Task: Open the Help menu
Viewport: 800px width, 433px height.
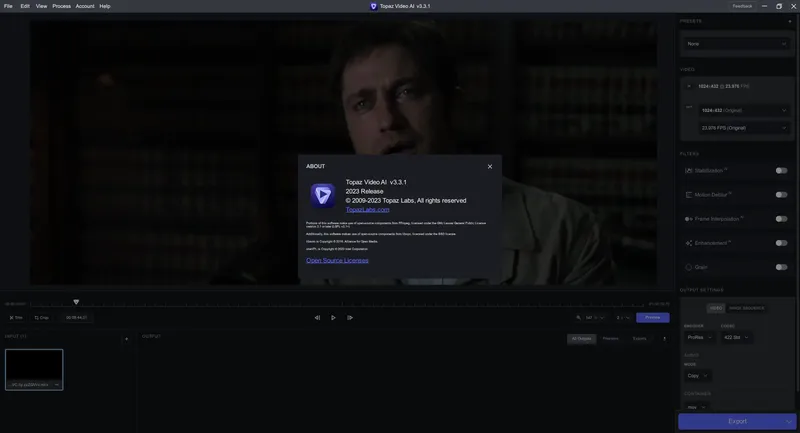Action: click(105, 6)
